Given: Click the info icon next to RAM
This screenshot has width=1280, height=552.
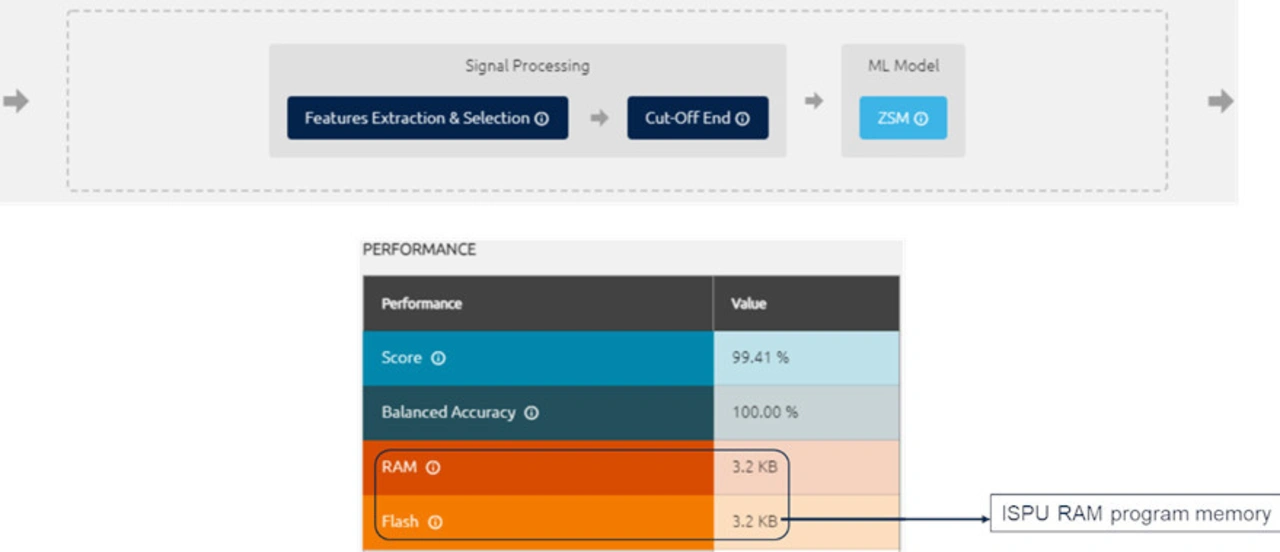Looking at the screenshot, I should (433, 467).
